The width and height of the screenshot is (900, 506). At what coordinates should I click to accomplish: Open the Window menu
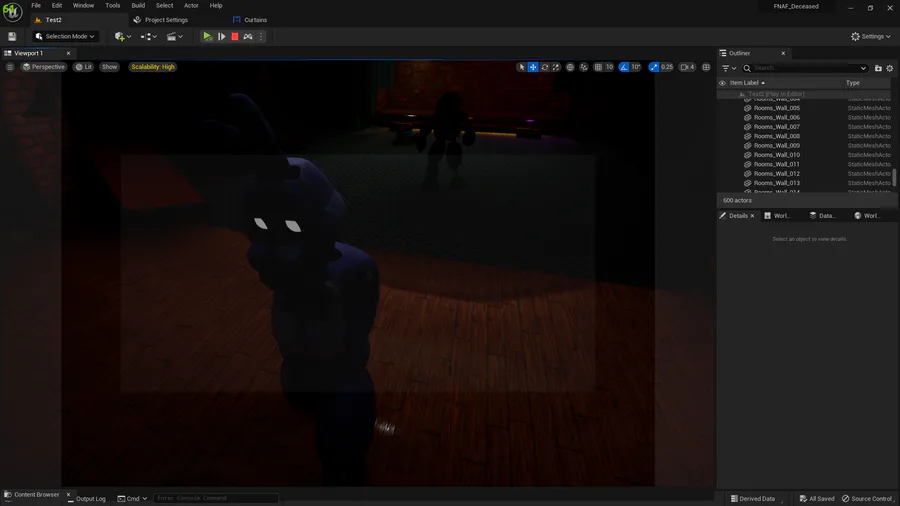(x=83, y=5)
